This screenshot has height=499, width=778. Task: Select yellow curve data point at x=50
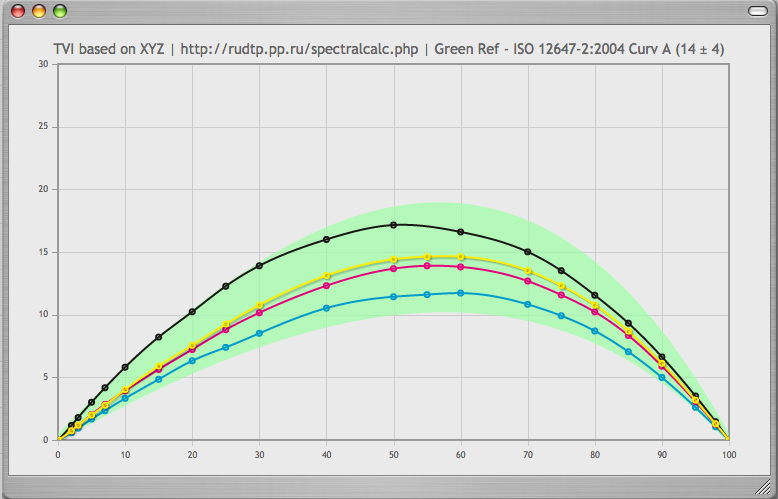[x=393, y=259]
